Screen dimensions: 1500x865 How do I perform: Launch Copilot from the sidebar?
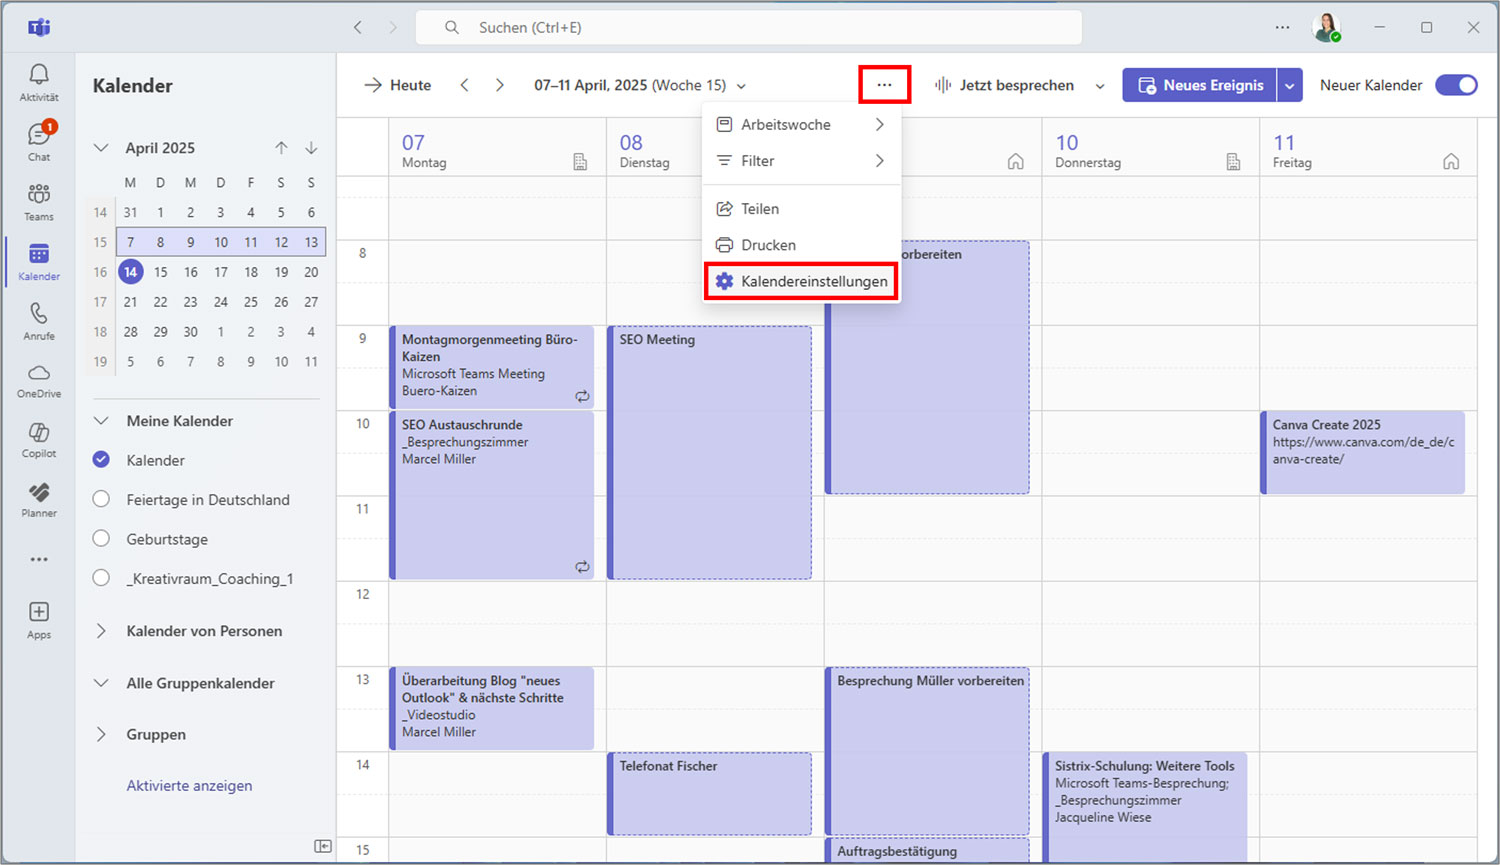click(38, 440)
